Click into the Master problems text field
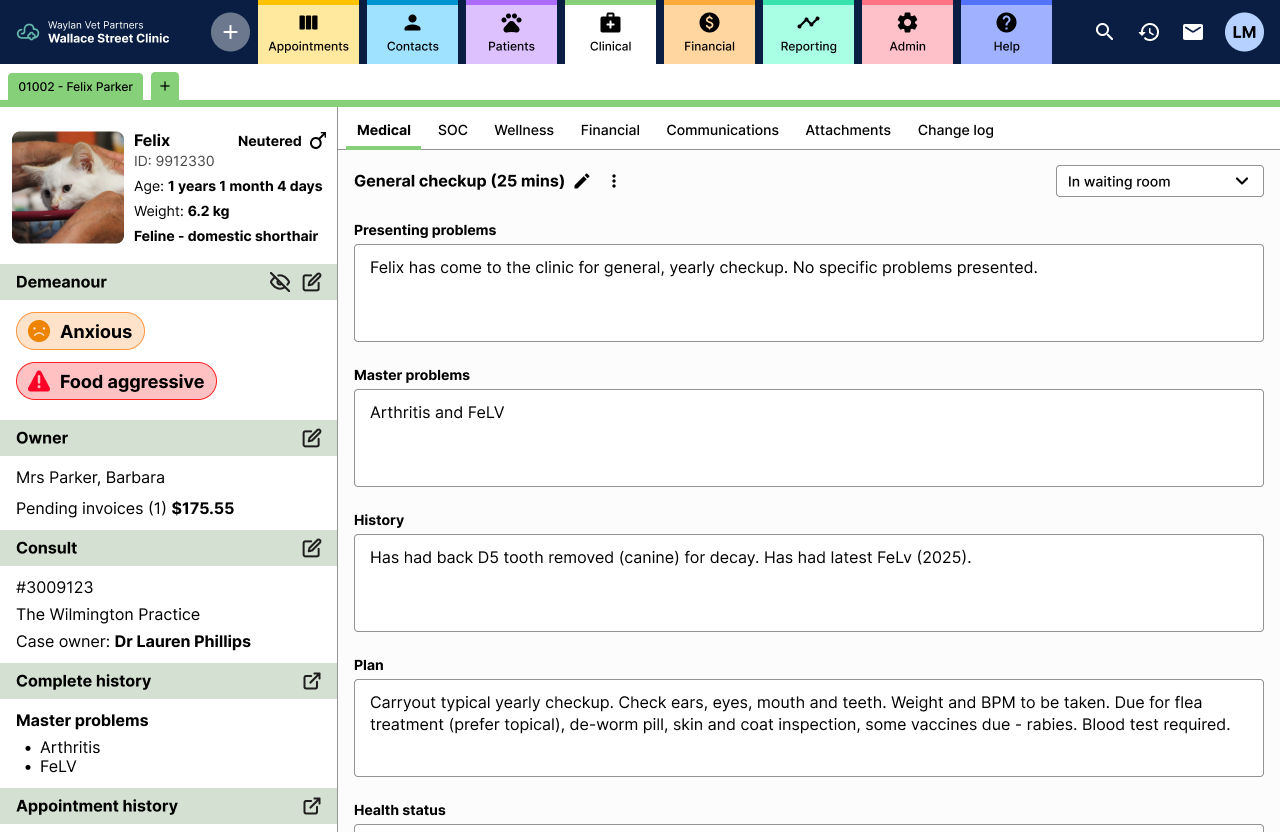1280x832 pixels. pyautogui.click(x=809, y=438)
